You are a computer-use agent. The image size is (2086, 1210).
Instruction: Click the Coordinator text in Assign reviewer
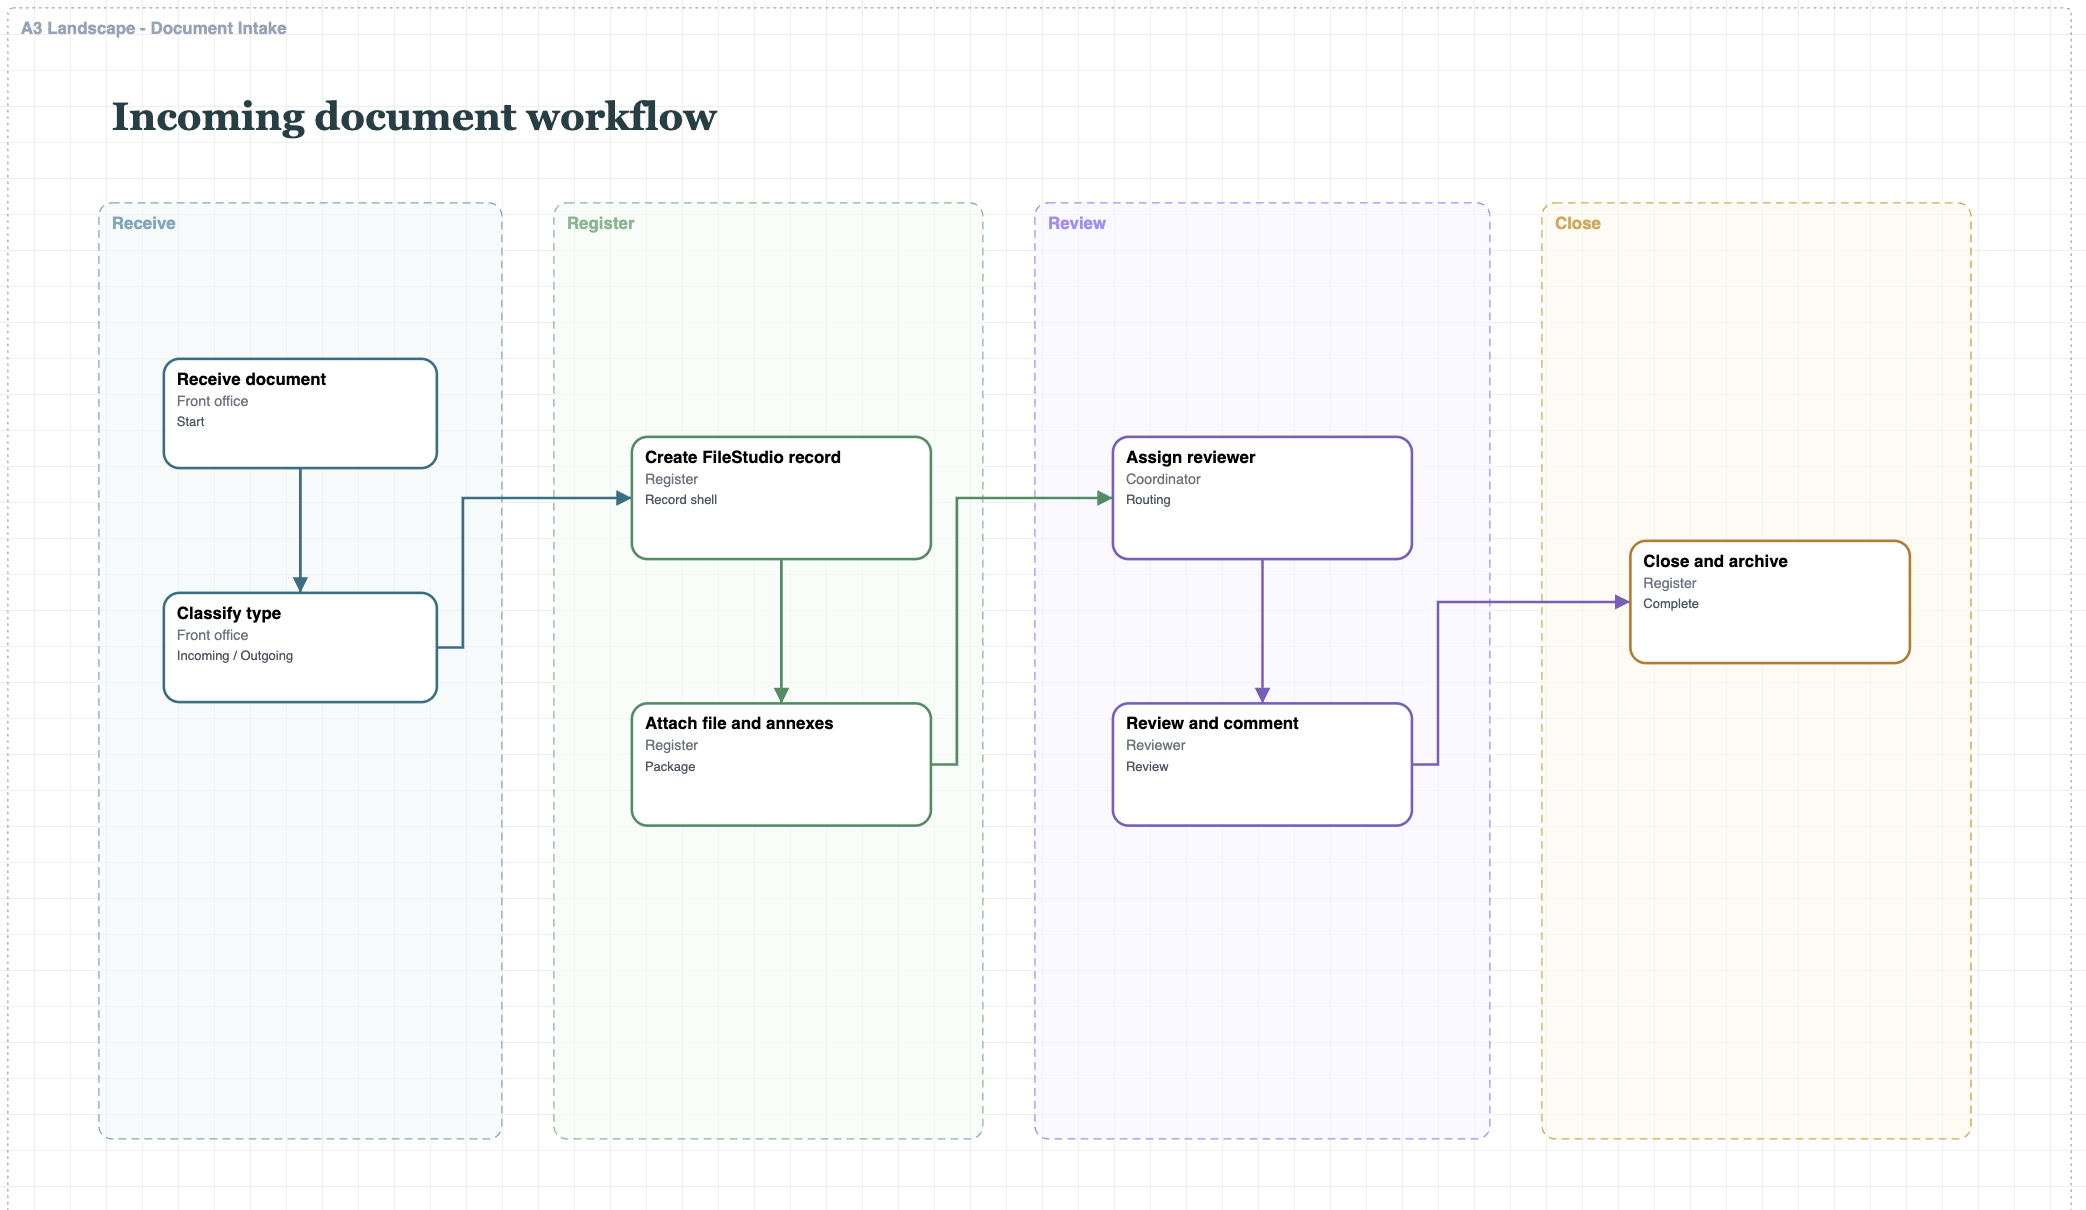point(1163,479)
